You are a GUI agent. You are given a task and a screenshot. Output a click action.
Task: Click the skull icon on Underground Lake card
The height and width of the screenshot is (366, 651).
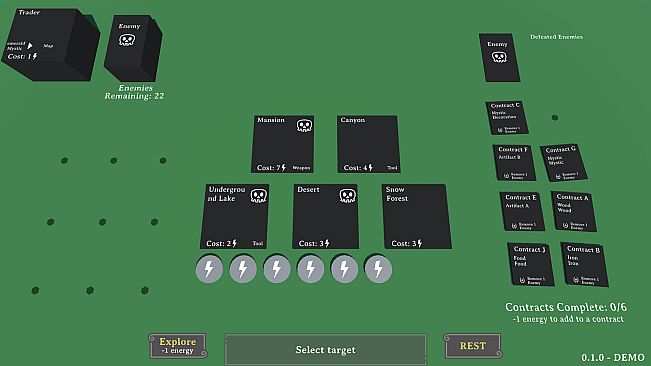(x=259, y=195)
